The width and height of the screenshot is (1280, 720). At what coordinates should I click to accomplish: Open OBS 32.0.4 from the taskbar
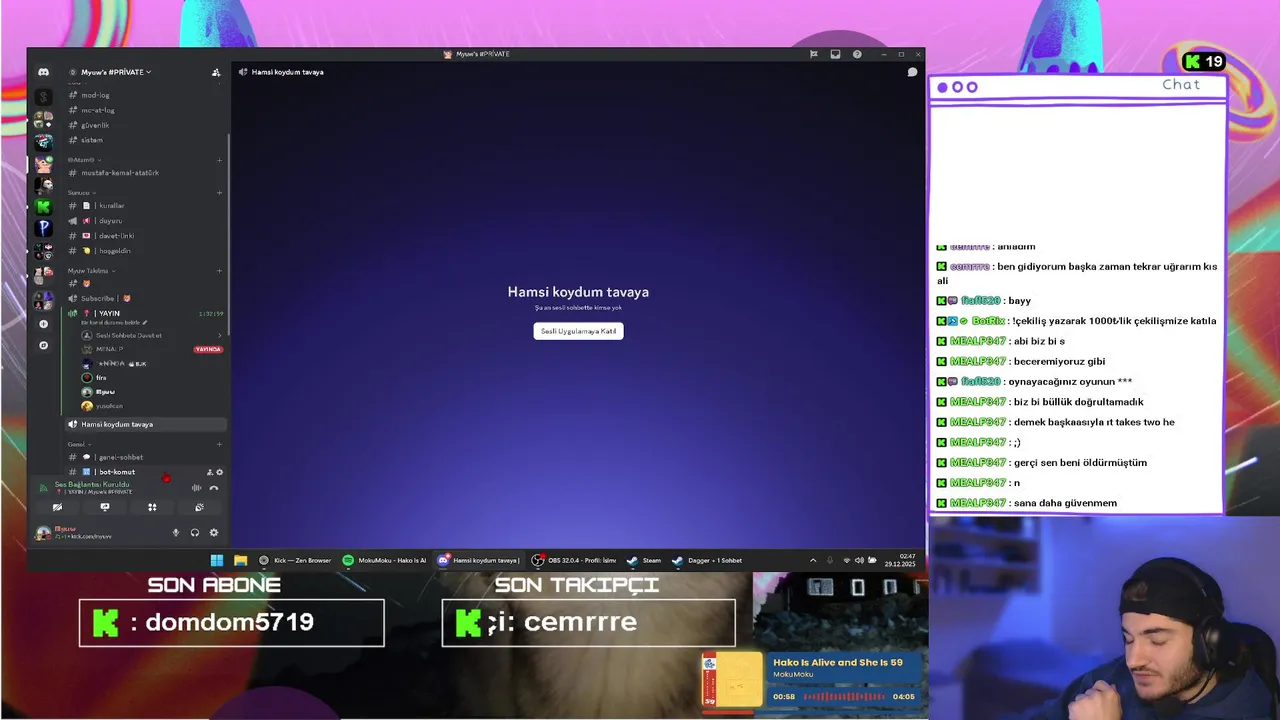[574, 560]
